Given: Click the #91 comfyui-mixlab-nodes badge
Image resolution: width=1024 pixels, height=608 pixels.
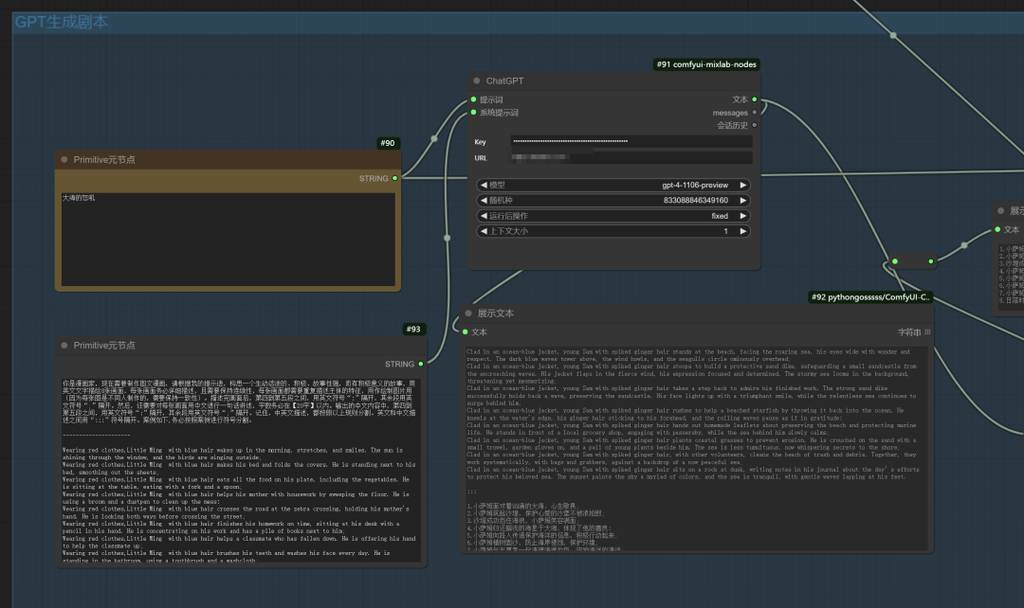Looking at the screenshot, I should (706, 64).
